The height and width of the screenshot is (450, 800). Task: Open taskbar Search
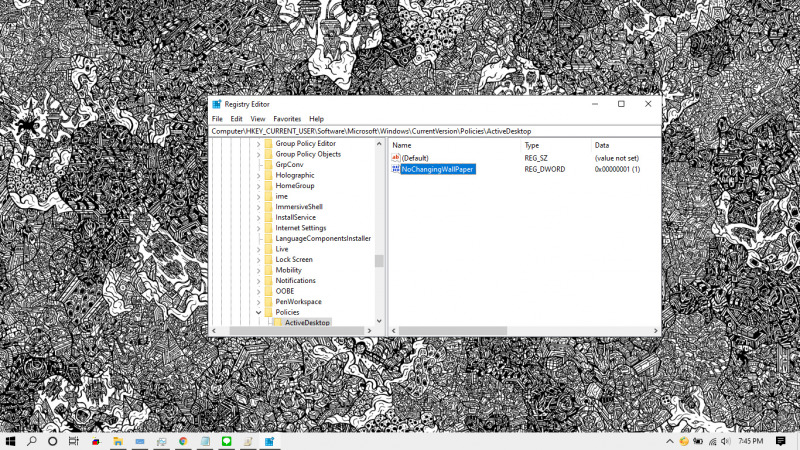(32, 441)
